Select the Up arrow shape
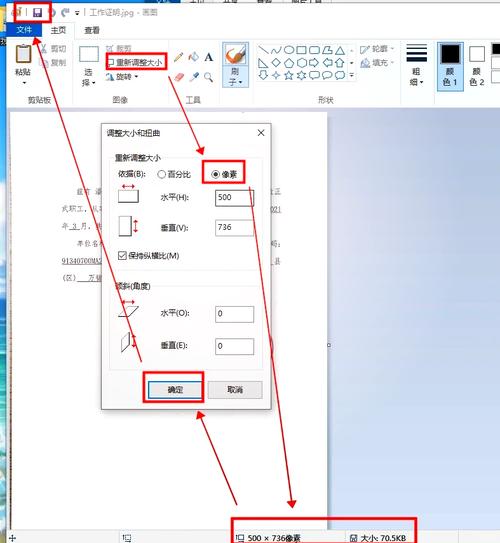Image resolution: width=500 pixels, height=543 pixels. point(340,63)
